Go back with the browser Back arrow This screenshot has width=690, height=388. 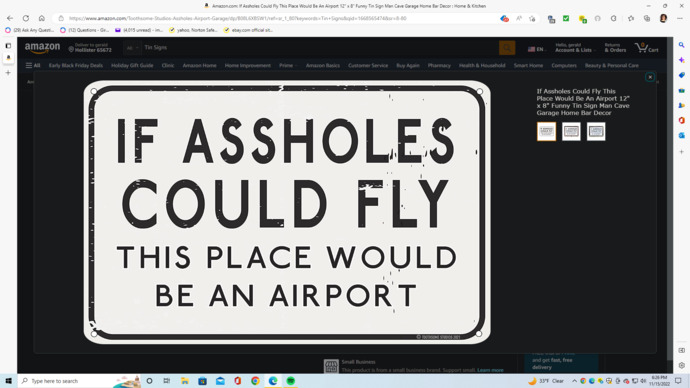10,18
